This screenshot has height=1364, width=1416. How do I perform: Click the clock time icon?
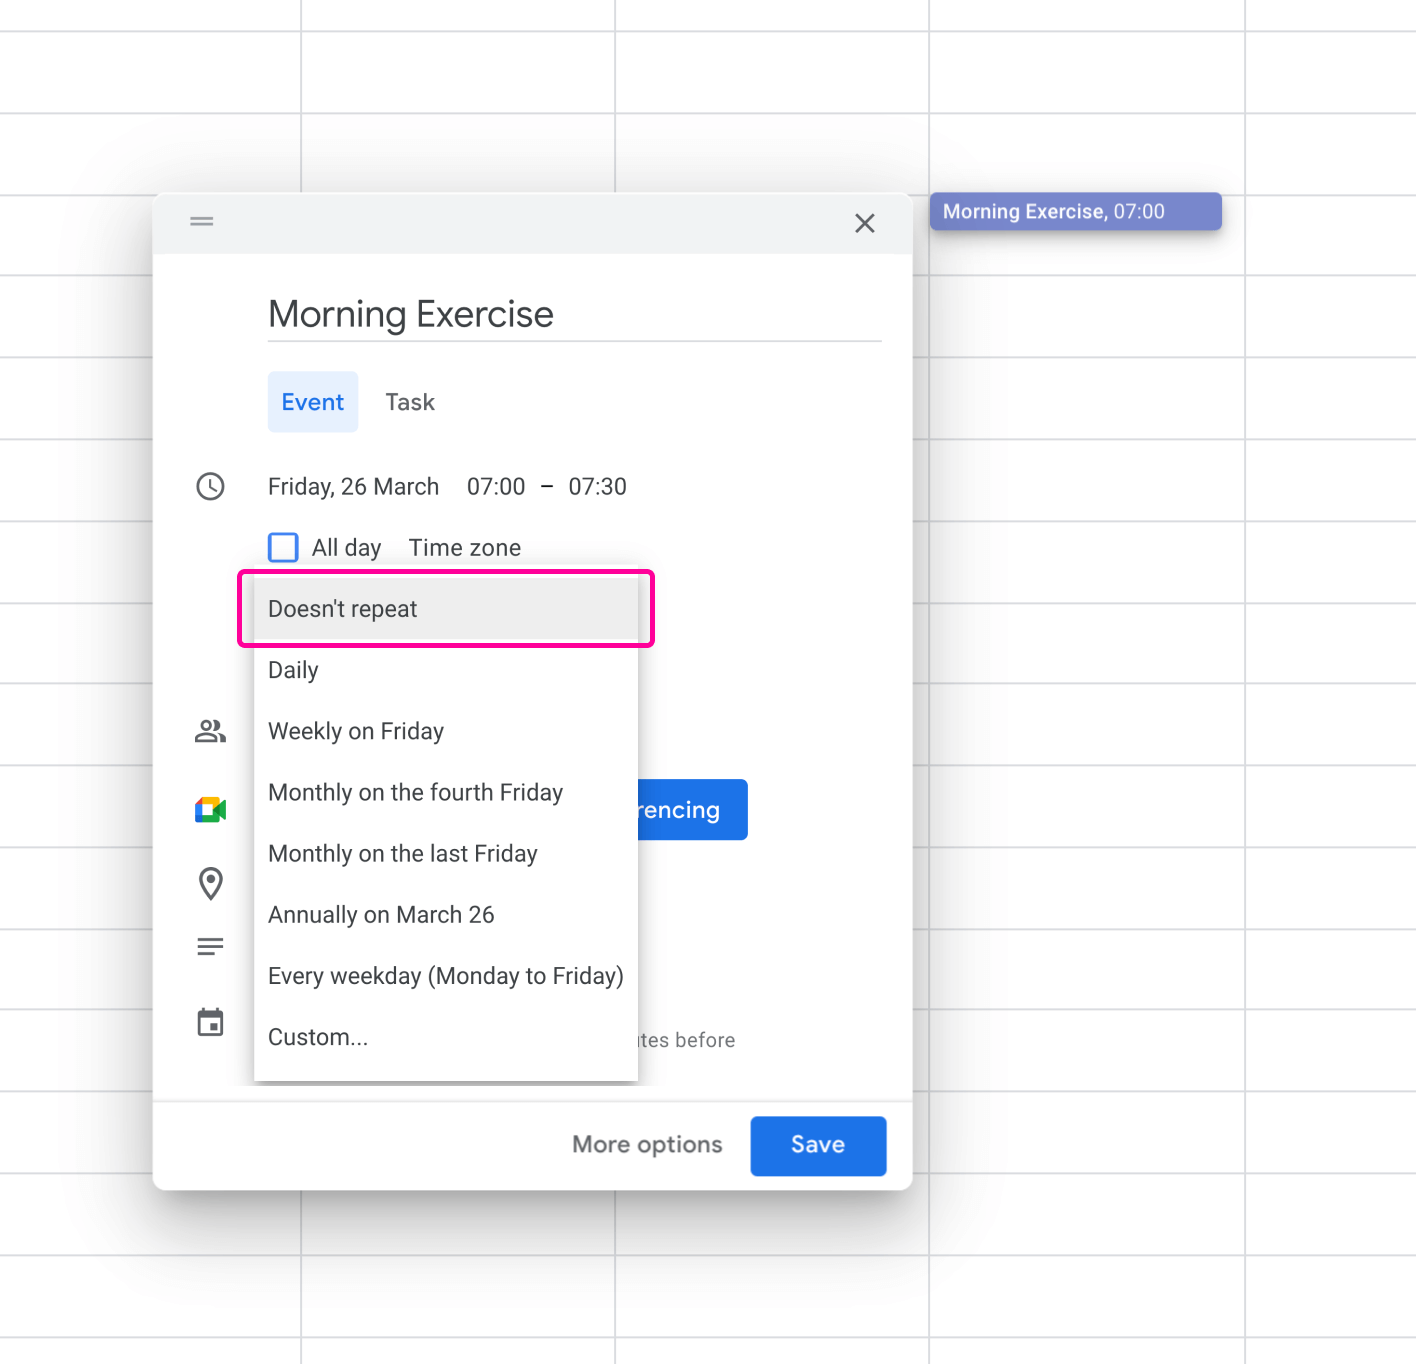210,487
